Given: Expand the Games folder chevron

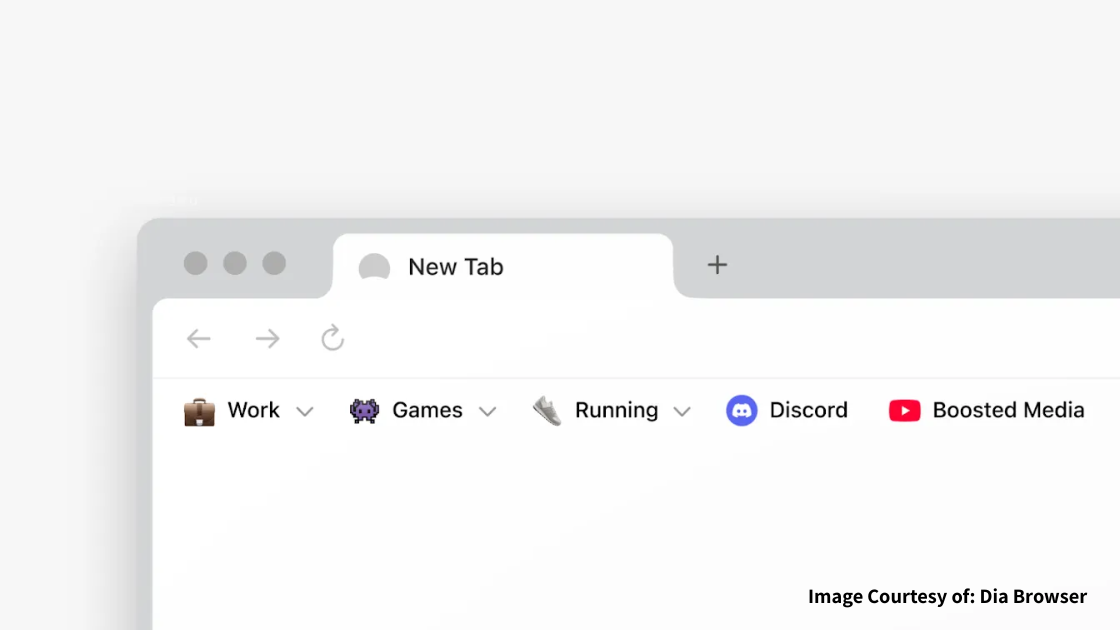Looking at the screenshot, I should (487, 412).
